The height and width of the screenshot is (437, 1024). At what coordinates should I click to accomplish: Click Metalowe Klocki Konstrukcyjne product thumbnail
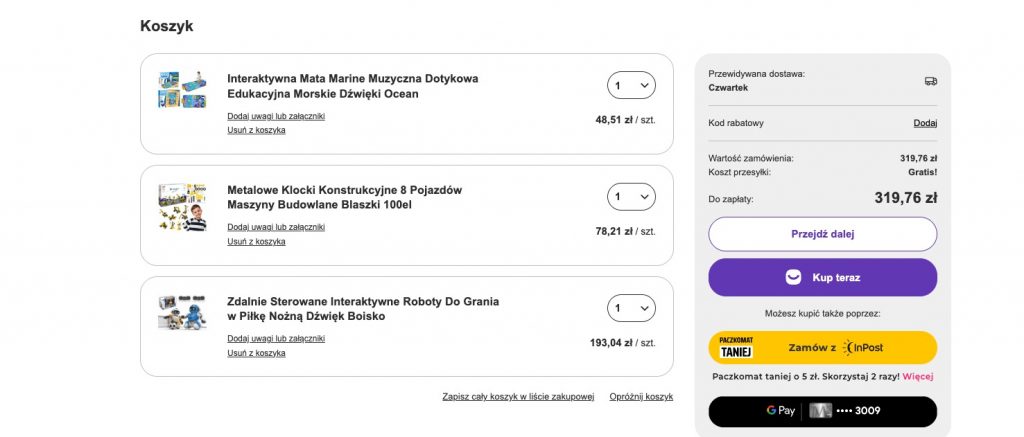pos(182,207)
